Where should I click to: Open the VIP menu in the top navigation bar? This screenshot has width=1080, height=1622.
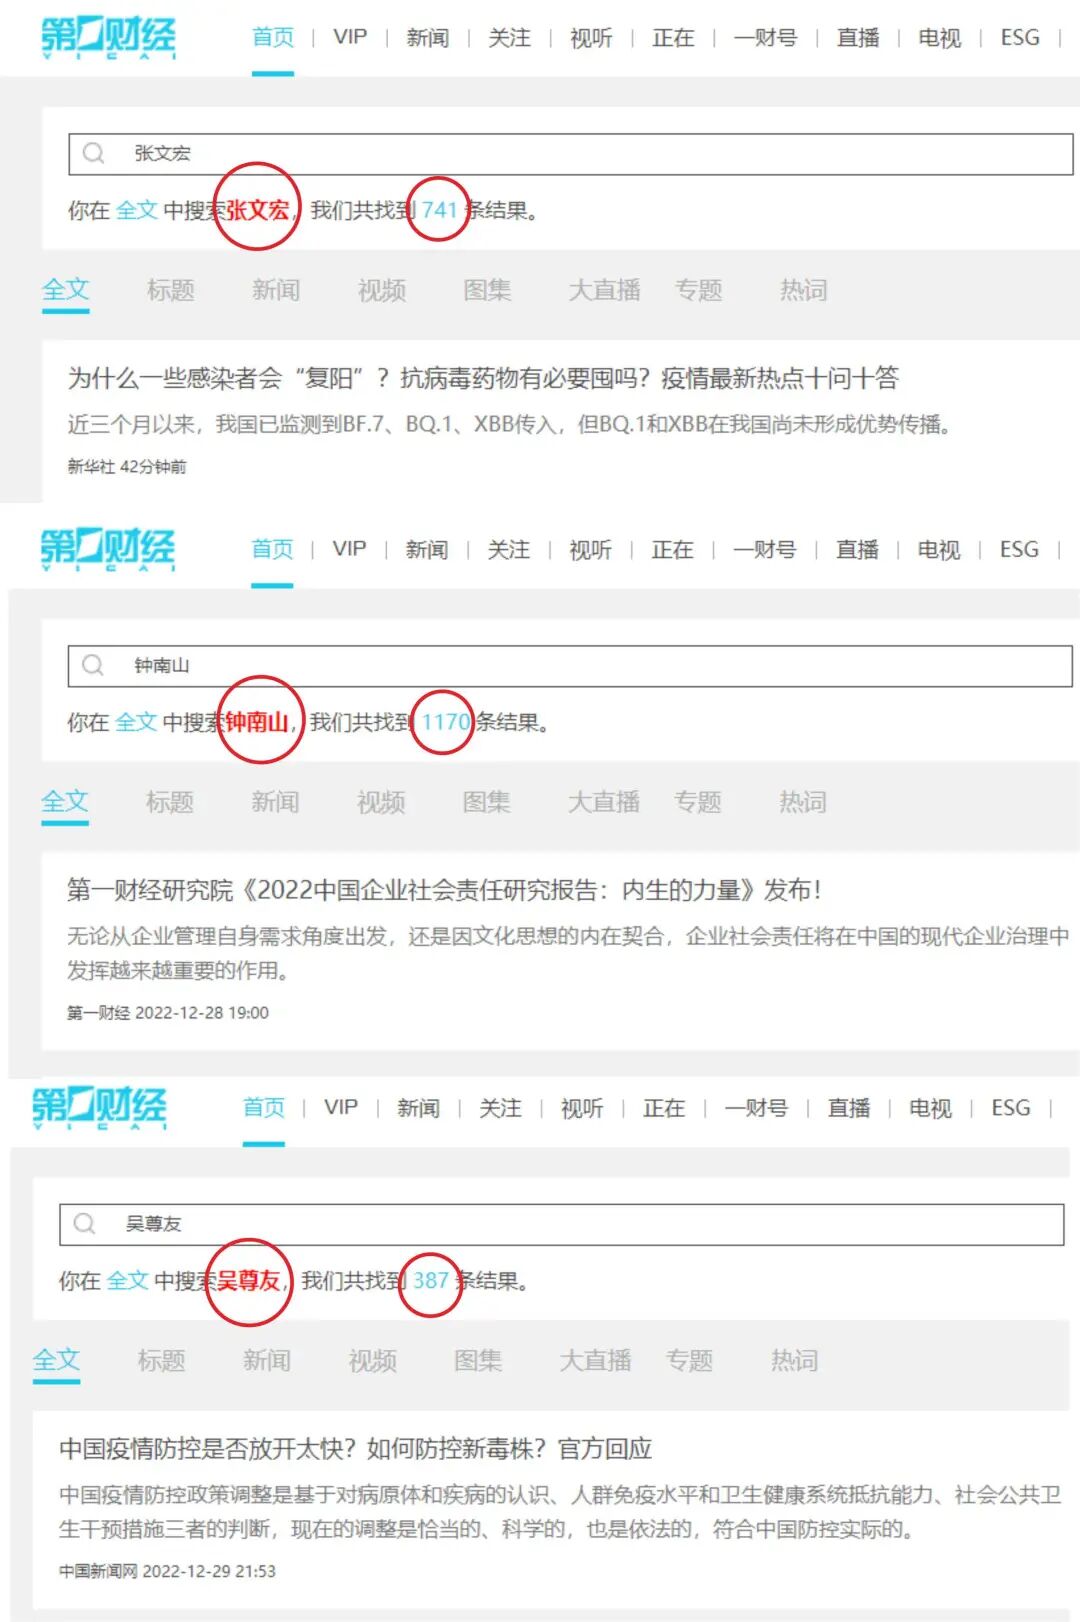point(350,37)
